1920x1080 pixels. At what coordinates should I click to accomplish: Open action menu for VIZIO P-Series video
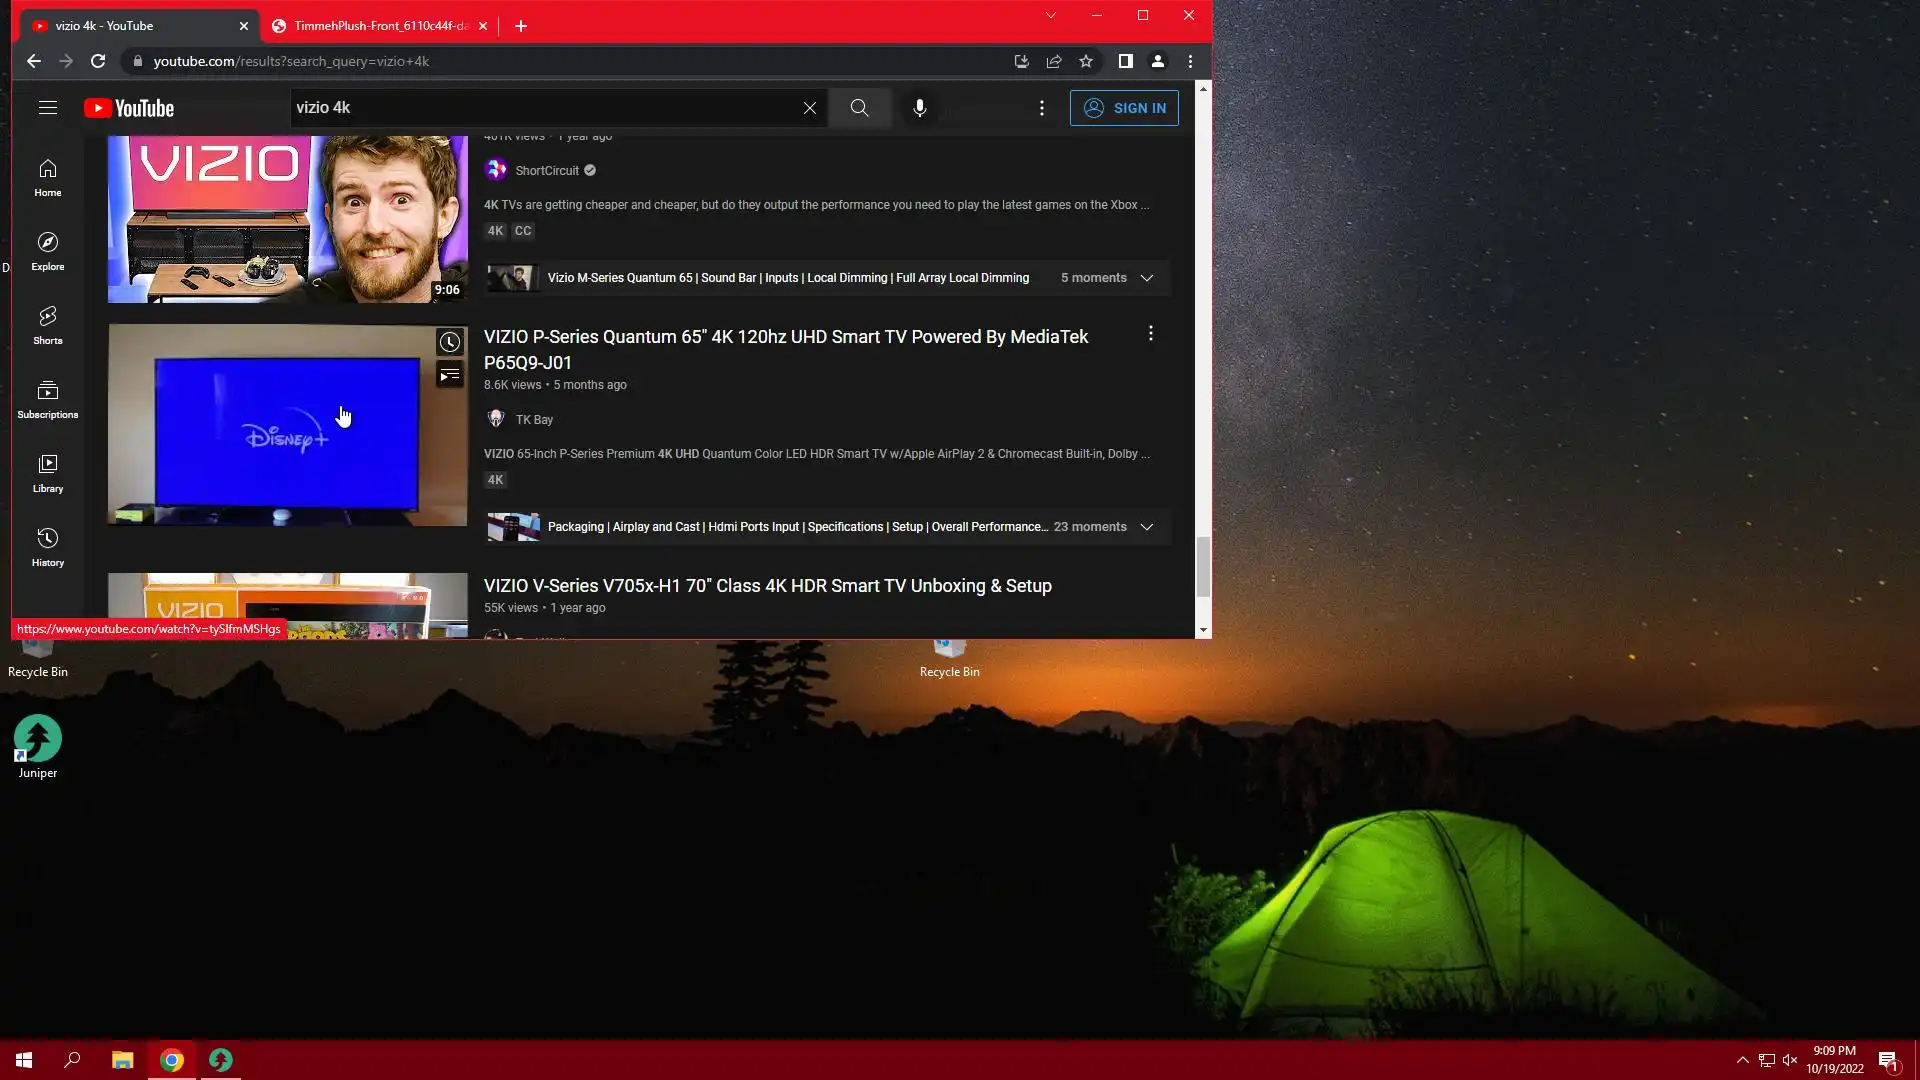pos(1150,333)
